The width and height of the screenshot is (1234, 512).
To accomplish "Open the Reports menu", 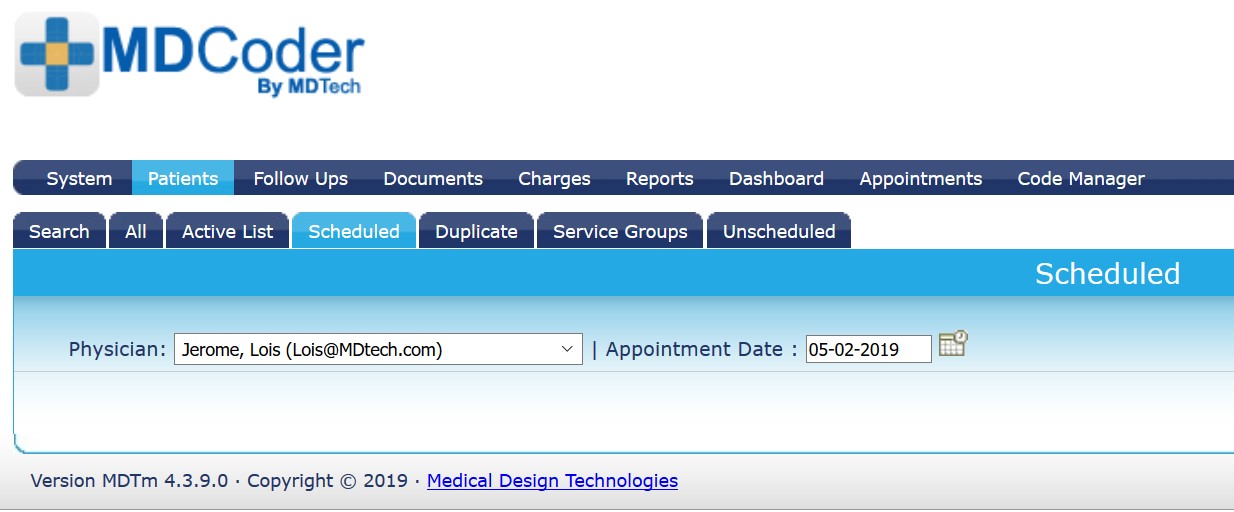I will pyautogui.click(x=660, y=178).
